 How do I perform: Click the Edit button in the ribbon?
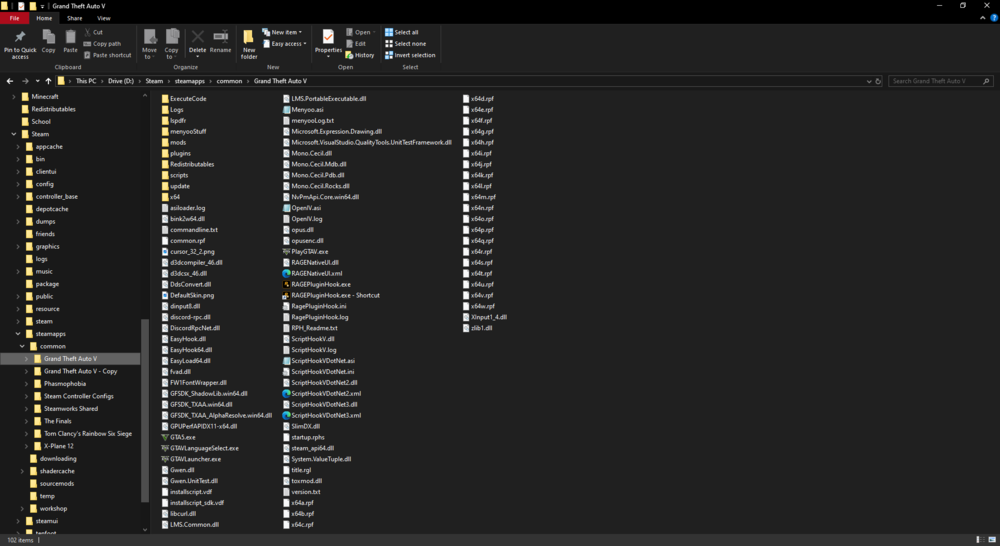tap(356, 44)
